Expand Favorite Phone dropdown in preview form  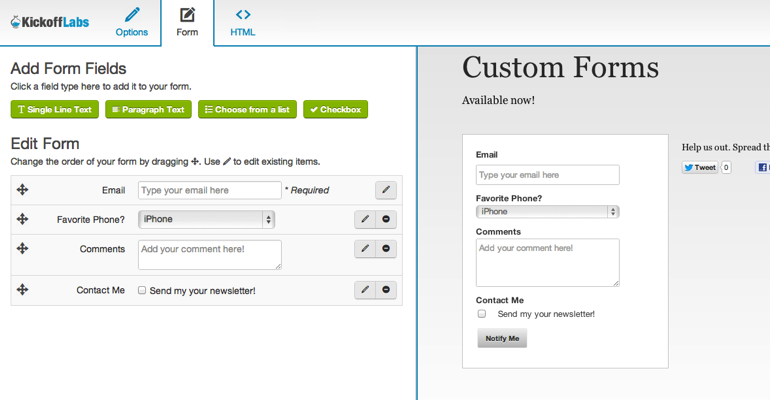[x=547, y=212]
